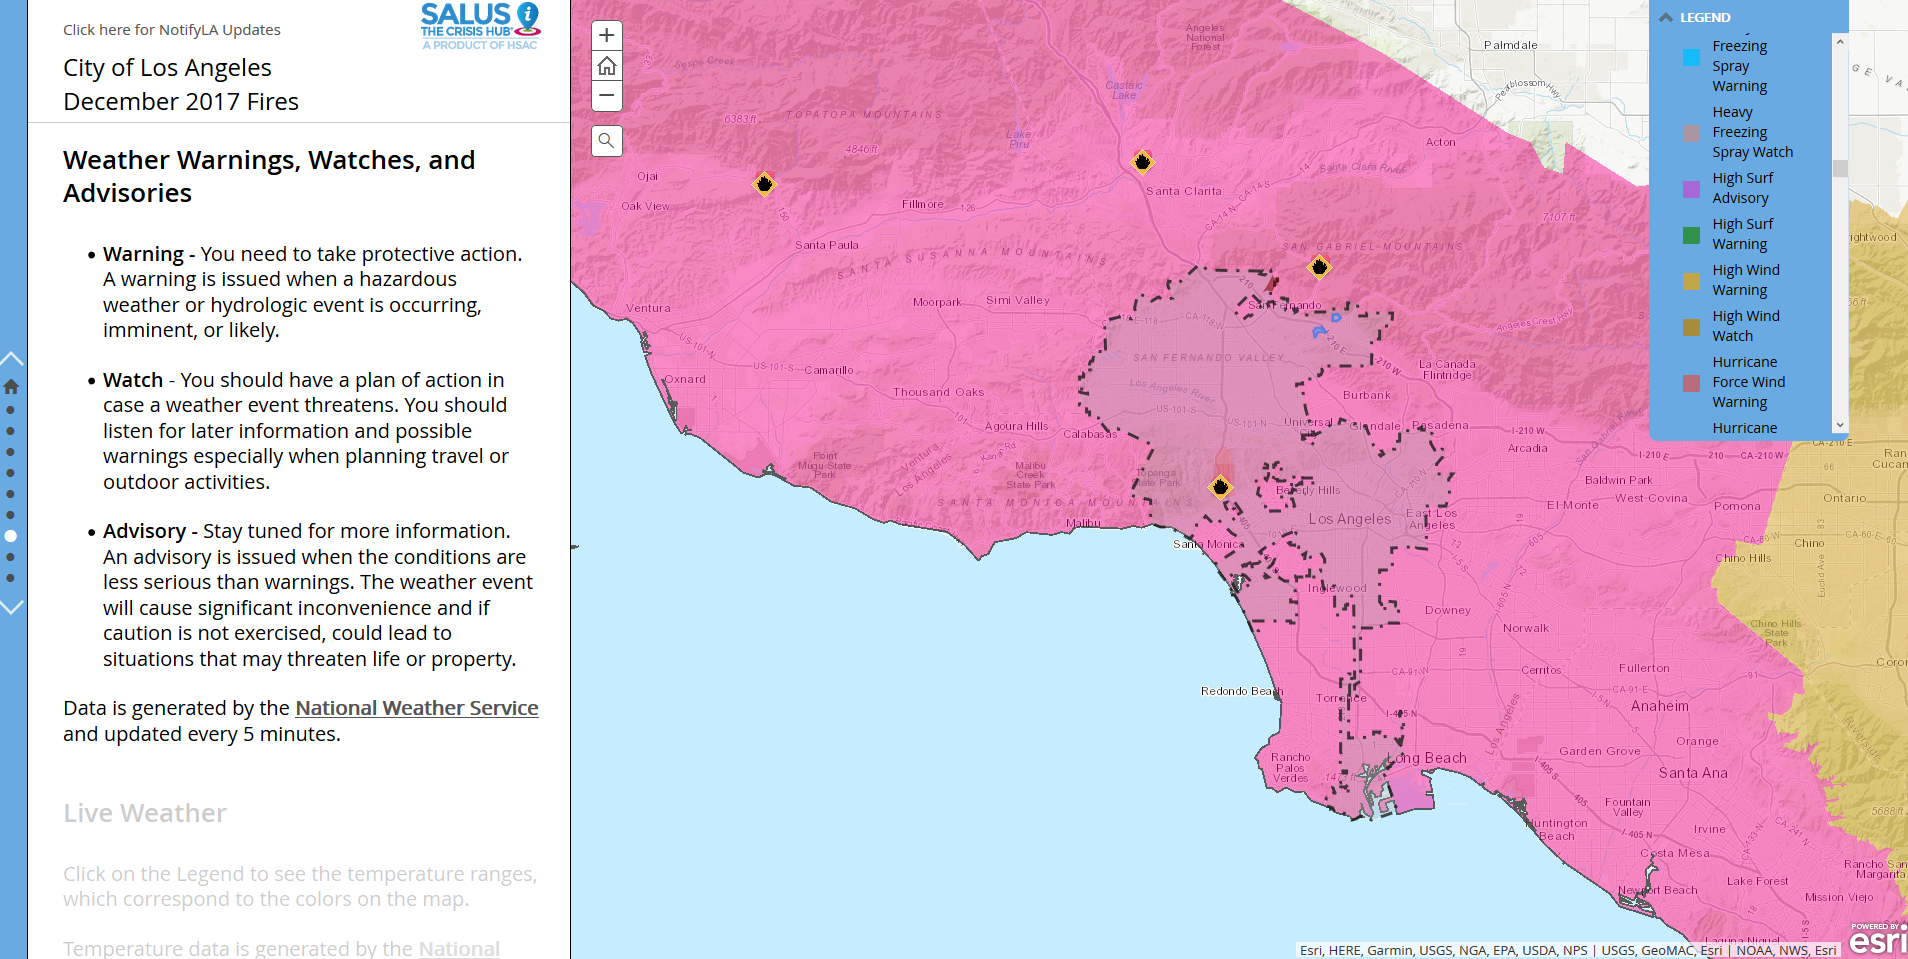The height and width of the screenshot is (959, 1908).
Task: Click the fire icon near Ojai
Action: coord(764,184)
